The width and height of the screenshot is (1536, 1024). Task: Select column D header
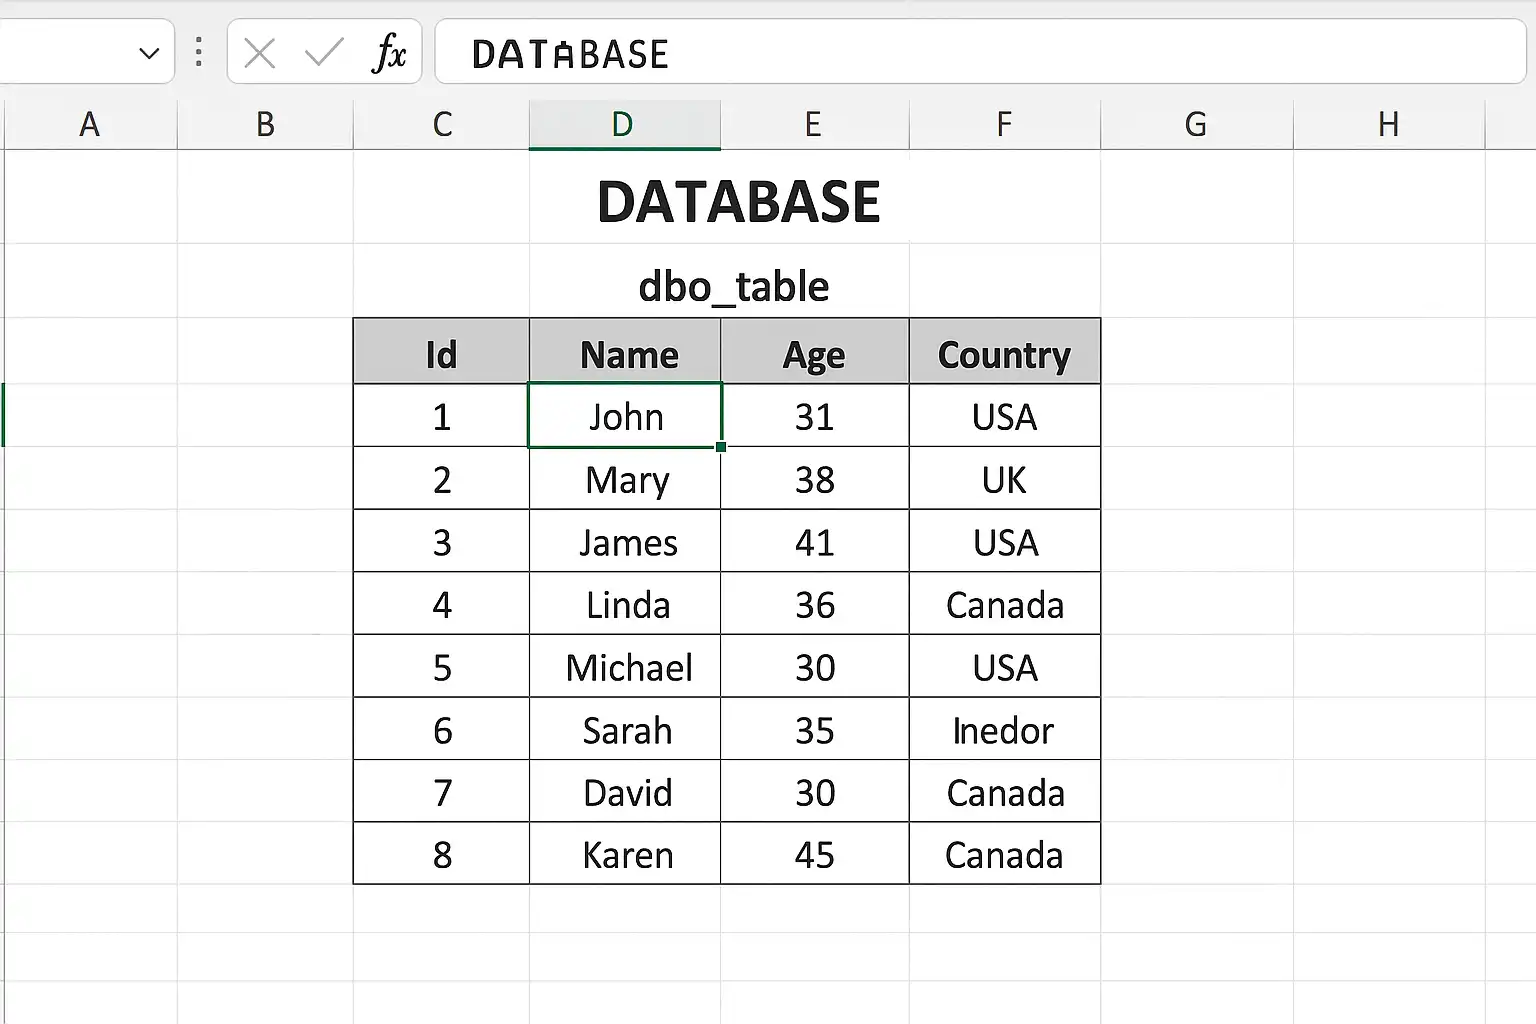(x=624, y=124)
